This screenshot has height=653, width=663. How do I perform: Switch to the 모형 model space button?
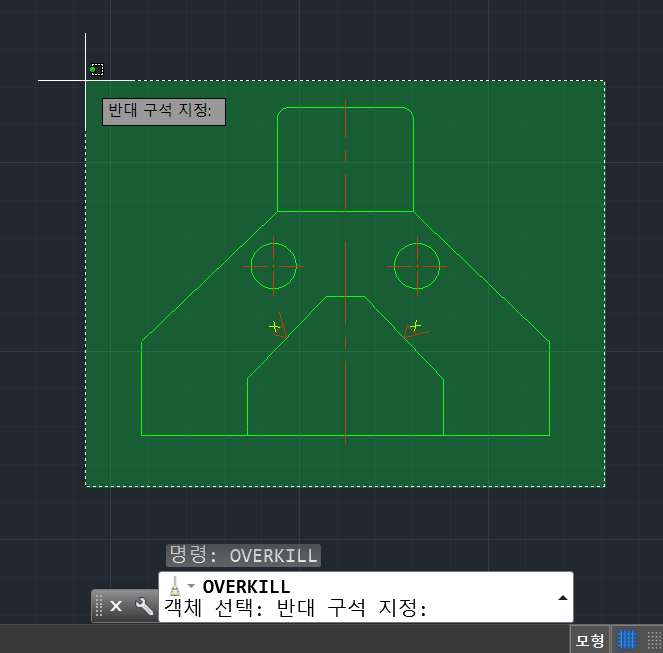point(590,640)
